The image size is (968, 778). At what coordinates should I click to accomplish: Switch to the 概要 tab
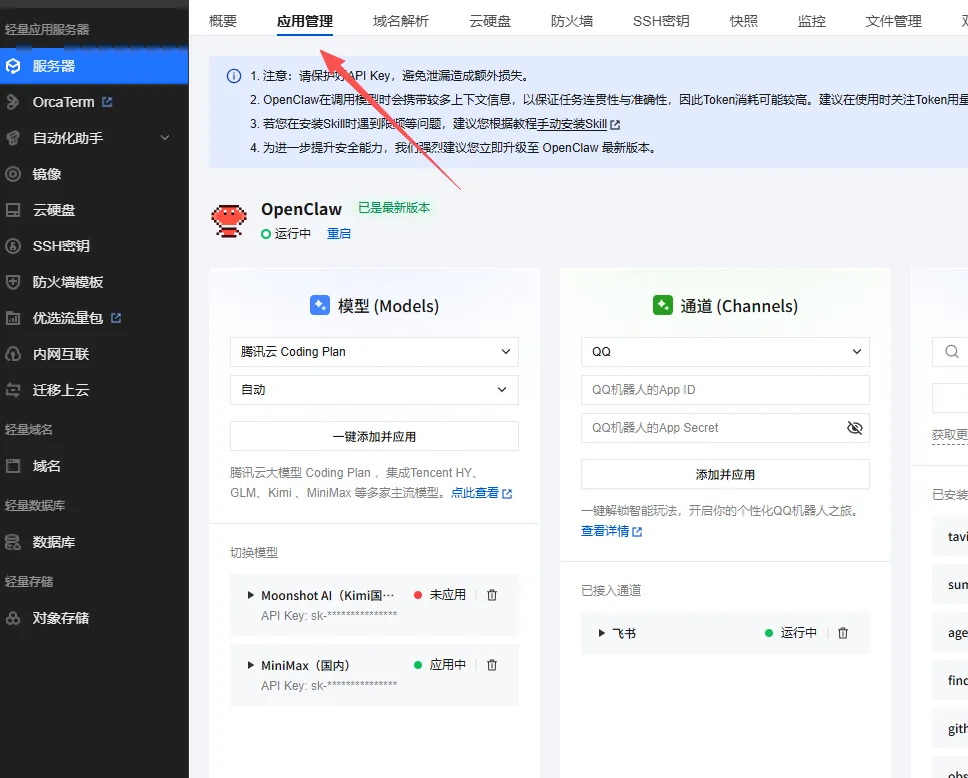[223, 21]
